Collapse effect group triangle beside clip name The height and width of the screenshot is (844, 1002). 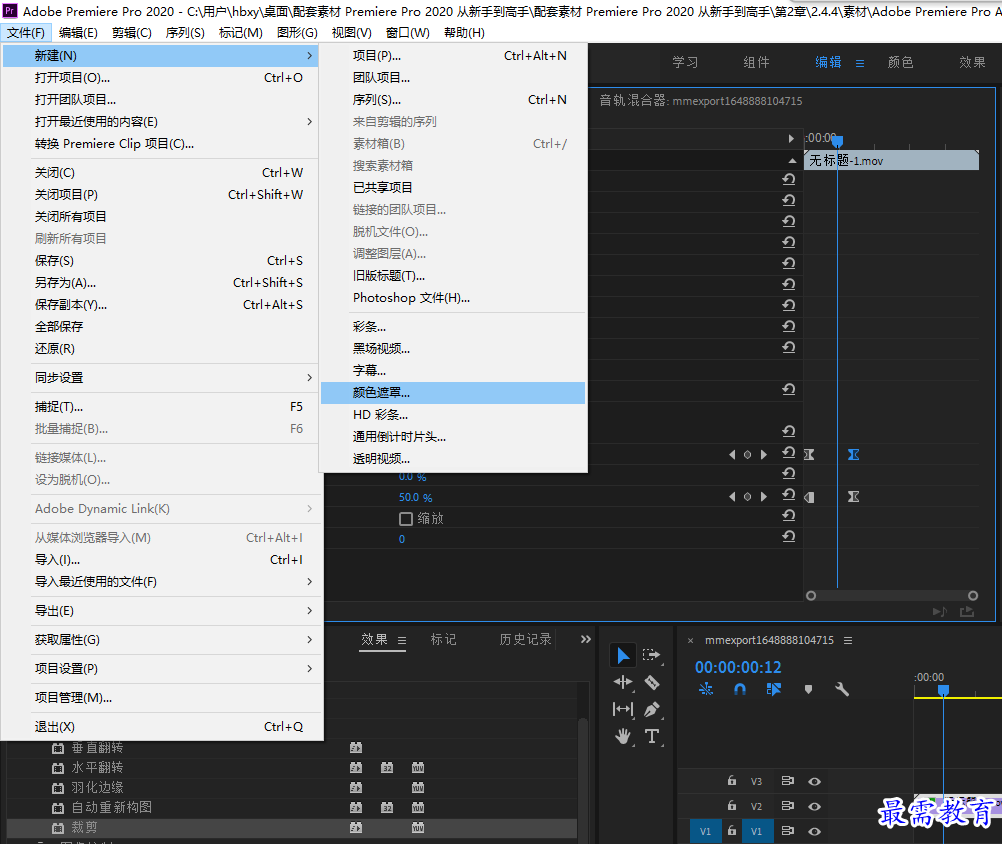[792, 160]
